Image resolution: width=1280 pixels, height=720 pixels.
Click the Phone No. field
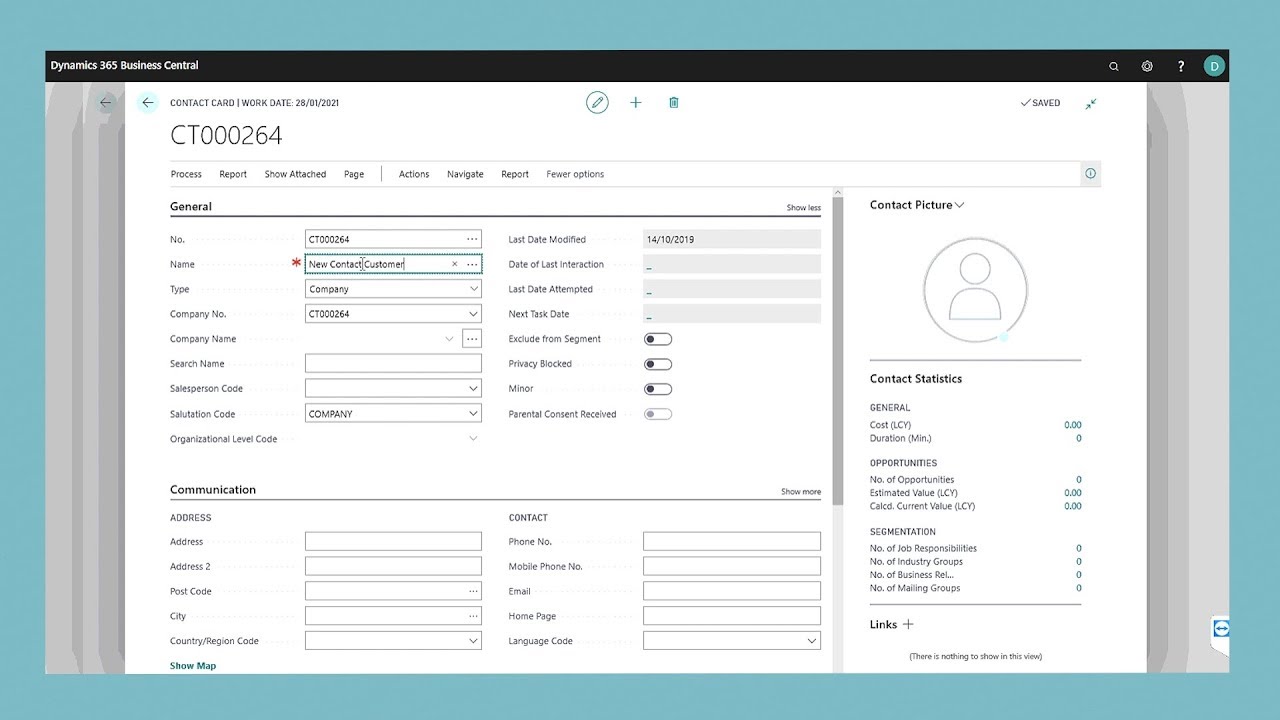[x=732, y=541]
